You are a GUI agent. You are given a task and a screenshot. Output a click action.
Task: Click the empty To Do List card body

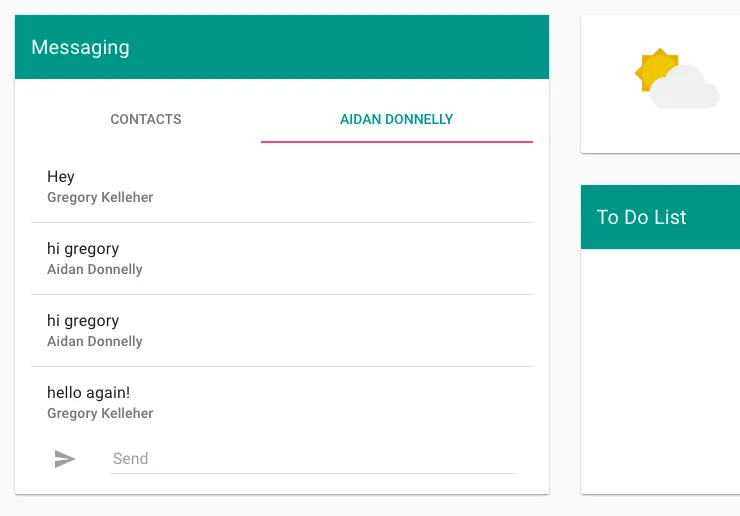(660, 370)
